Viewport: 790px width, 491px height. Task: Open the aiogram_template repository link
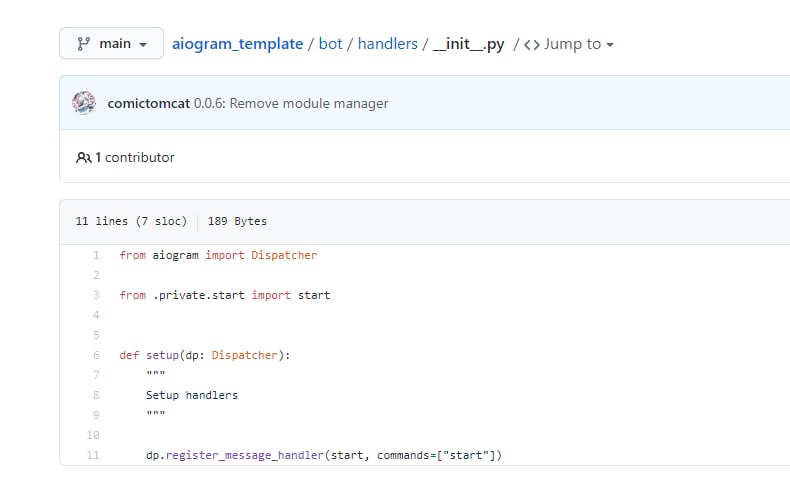pos(239,44)
